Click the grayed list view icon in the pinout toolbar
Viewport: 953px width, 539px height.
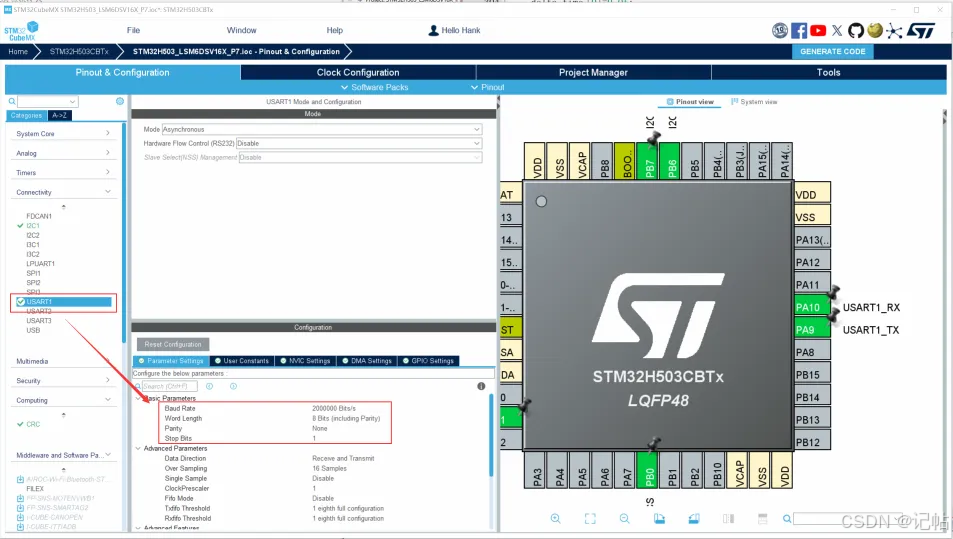[x=763, y=518]
